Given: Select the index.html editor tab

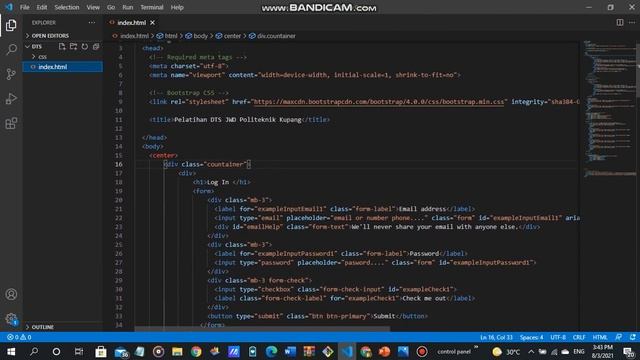Looking at the screenshot, I should click(131, 23).
